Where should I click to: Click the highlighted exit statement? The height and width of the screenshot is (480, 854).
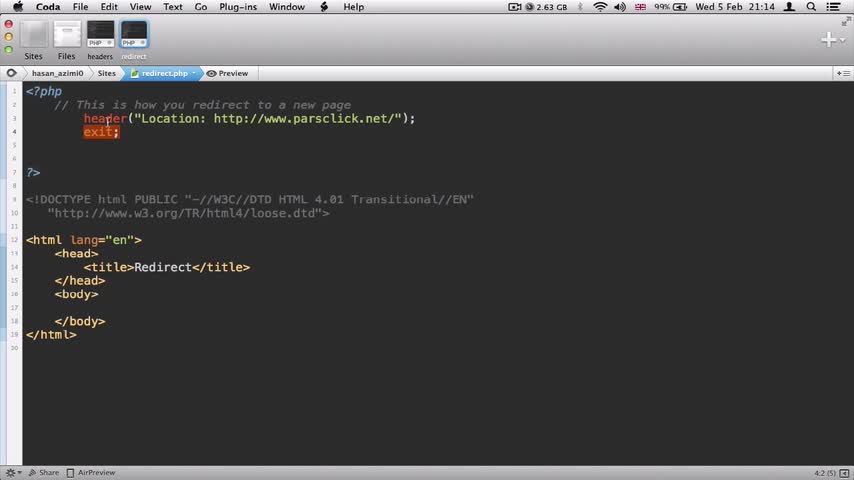point(101,132)
